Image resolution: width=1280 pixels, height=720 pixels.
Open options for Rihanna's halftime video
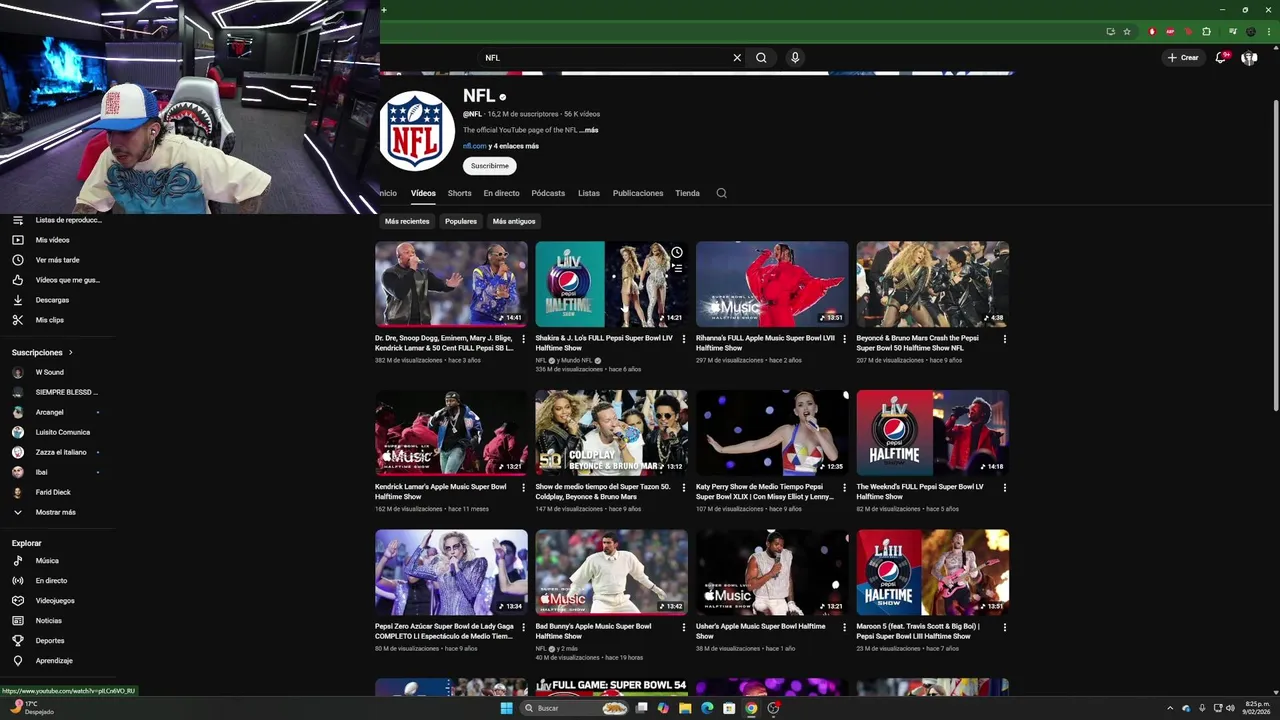845,339
